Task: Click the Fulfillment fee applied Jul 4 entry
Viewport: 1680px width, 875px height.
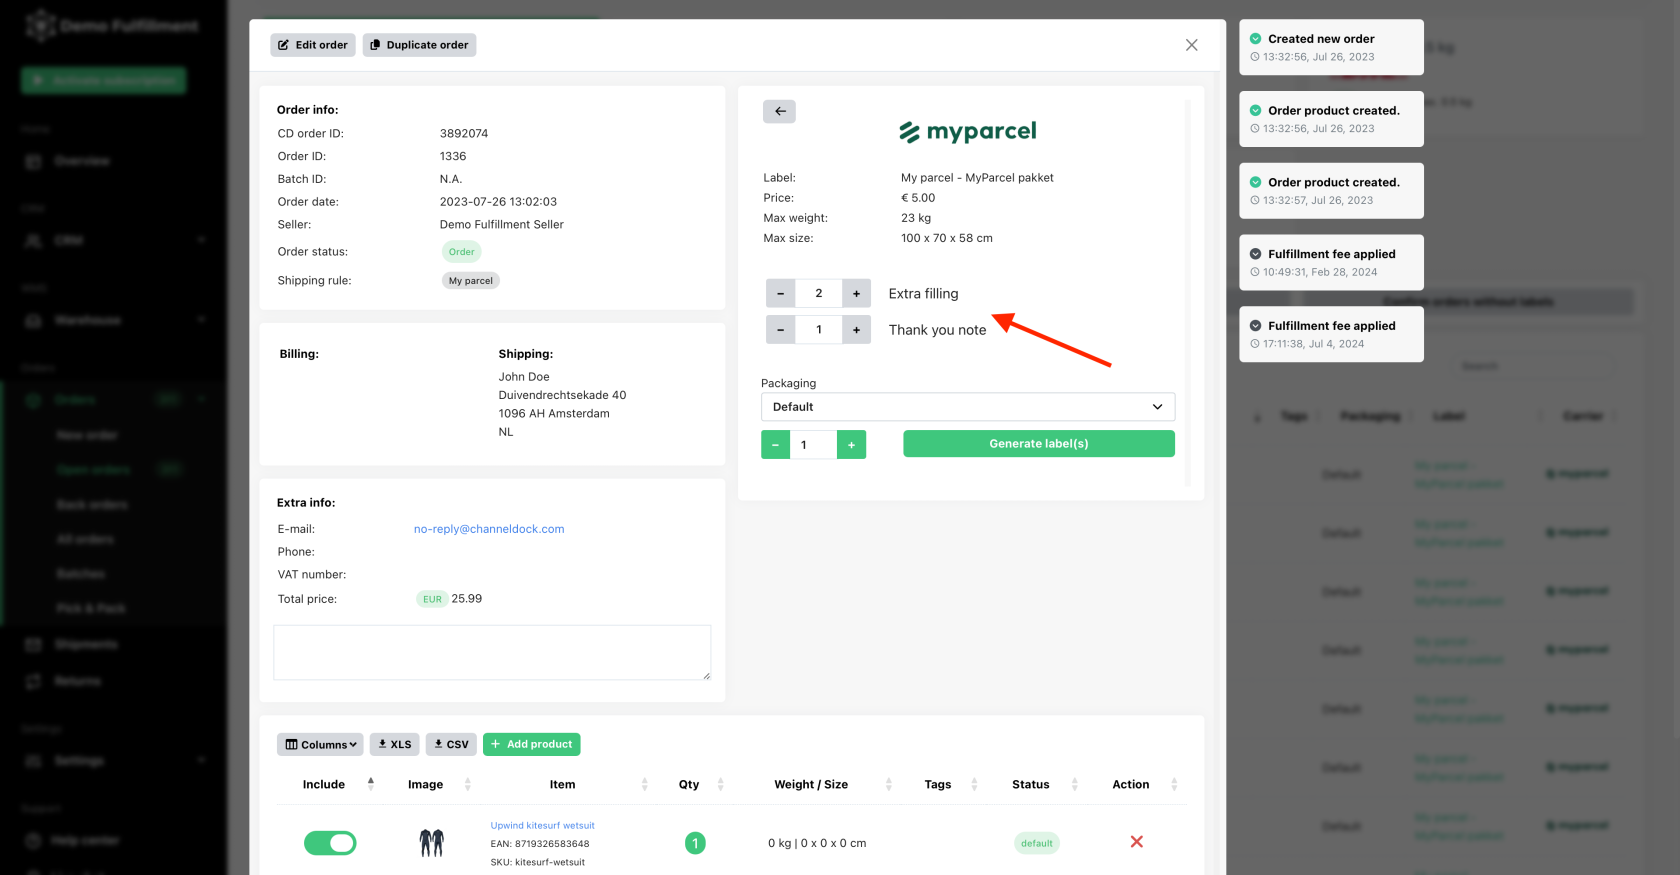Action: click(1331, 334)
